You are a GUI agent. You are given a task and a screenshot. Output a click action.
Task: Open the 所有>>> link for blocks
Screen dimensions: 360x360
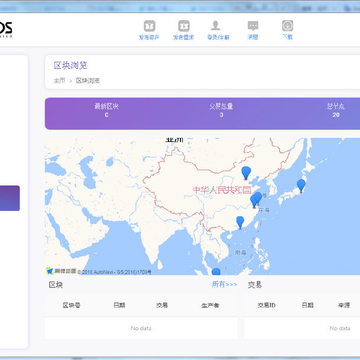coord(224,284)
